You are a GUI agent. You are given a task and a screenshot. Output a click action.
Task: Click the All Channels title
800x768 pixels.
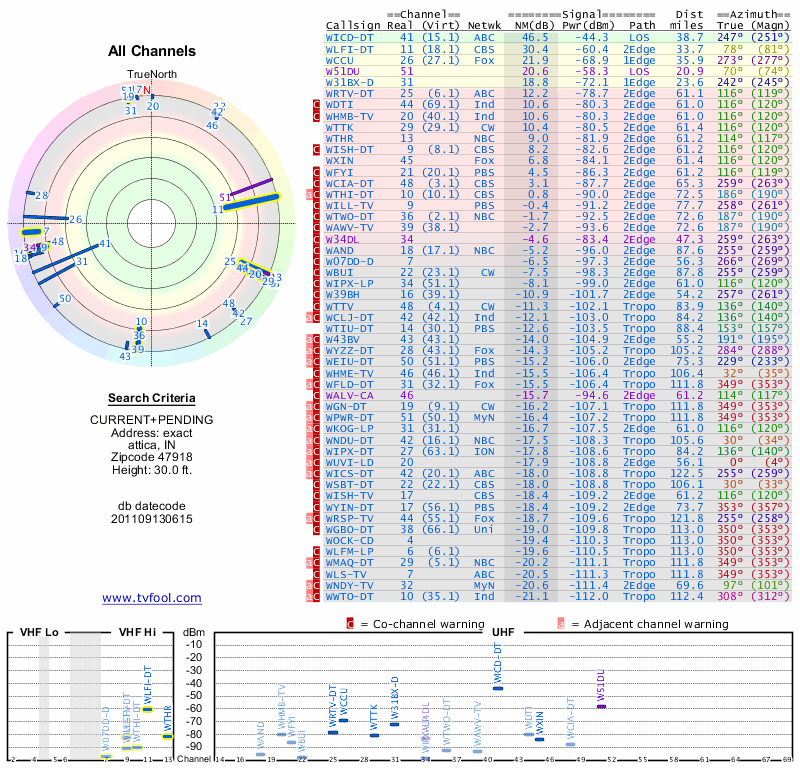coord(152,51)
